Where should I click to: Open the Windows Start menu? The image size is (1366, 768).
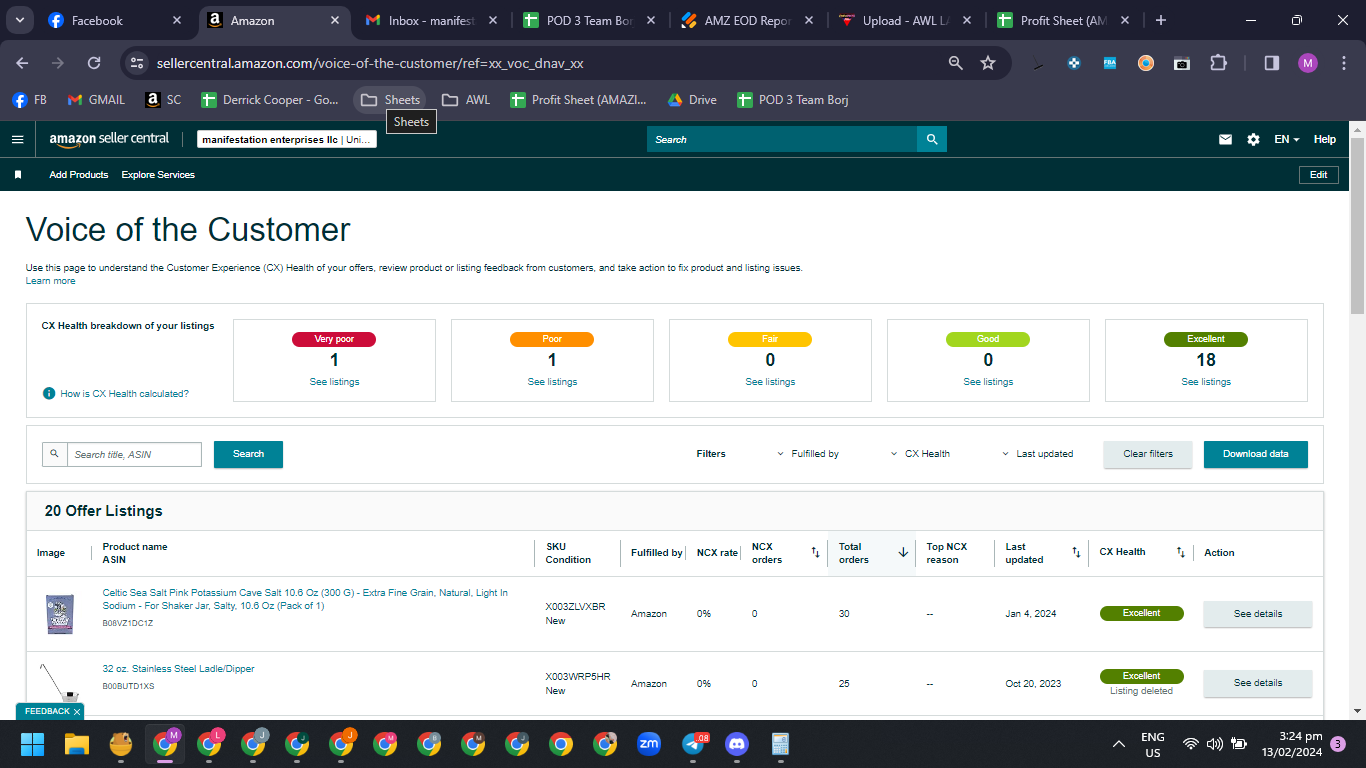pyautogui.click(x=33, y=744)
